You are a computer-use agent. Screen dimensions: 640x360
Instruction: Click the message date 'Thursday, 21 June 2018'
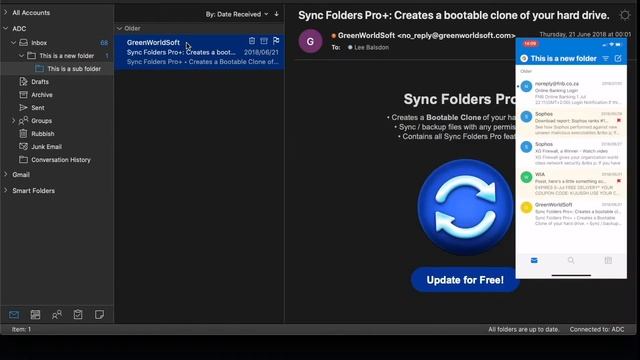[x=585, y=34]
